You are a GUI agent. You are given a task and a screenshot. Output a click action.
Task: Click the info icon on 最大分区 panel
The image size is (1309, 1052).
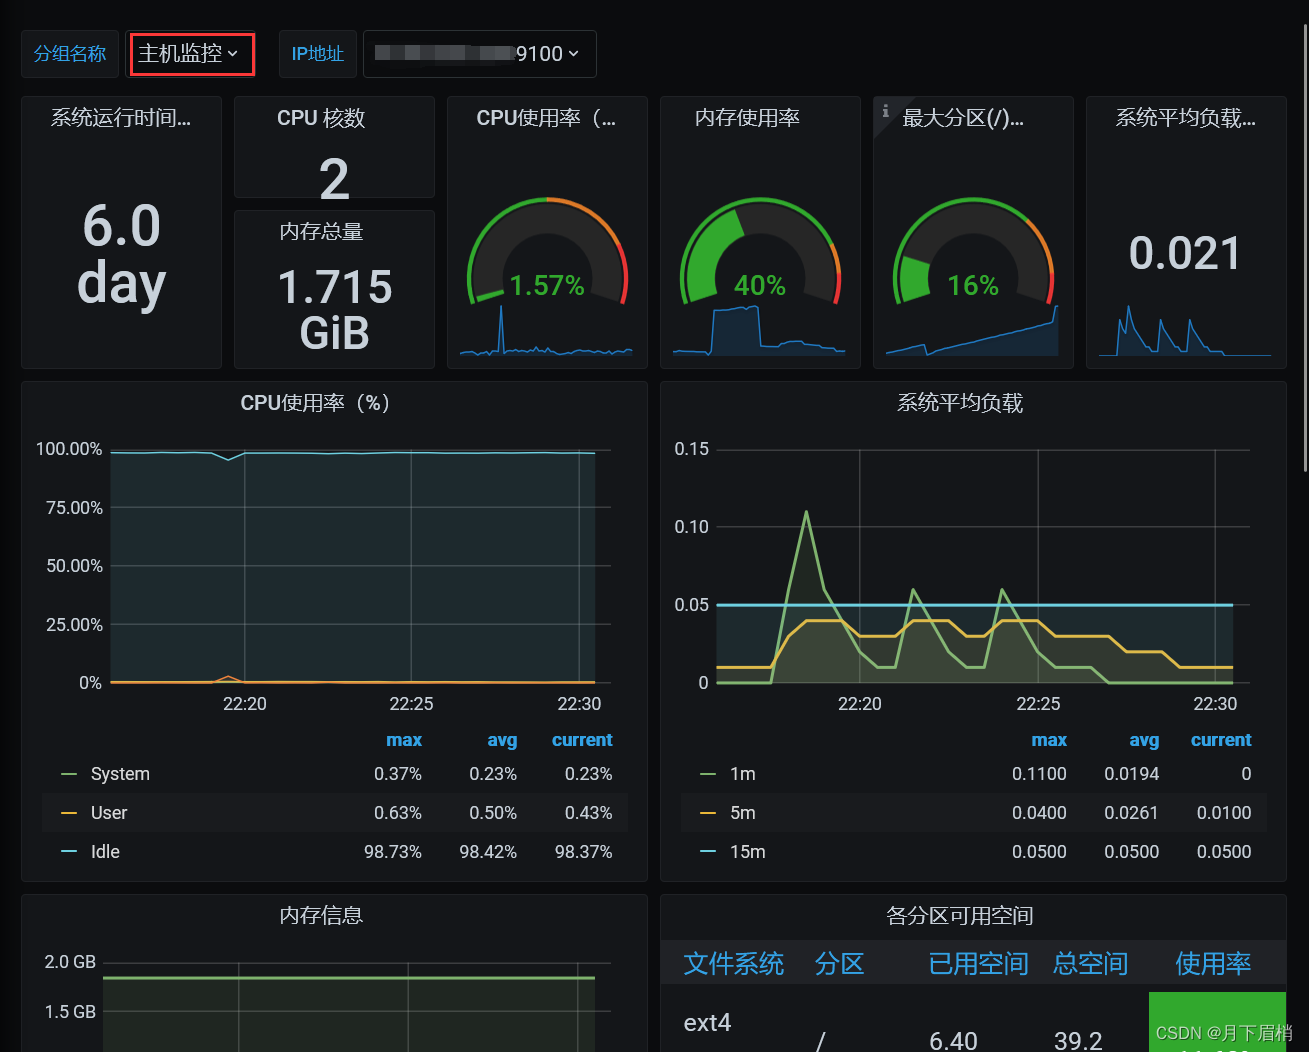(886, 111)
